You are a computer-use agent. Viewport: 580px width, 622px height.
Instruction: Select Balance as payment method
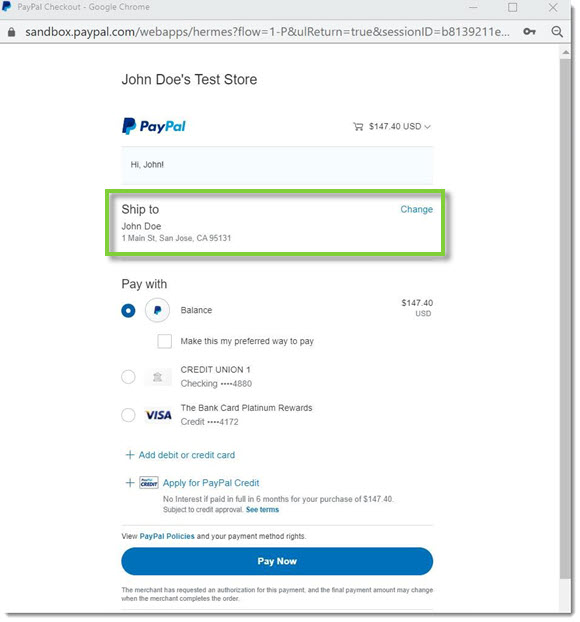[x=128, y=311]
